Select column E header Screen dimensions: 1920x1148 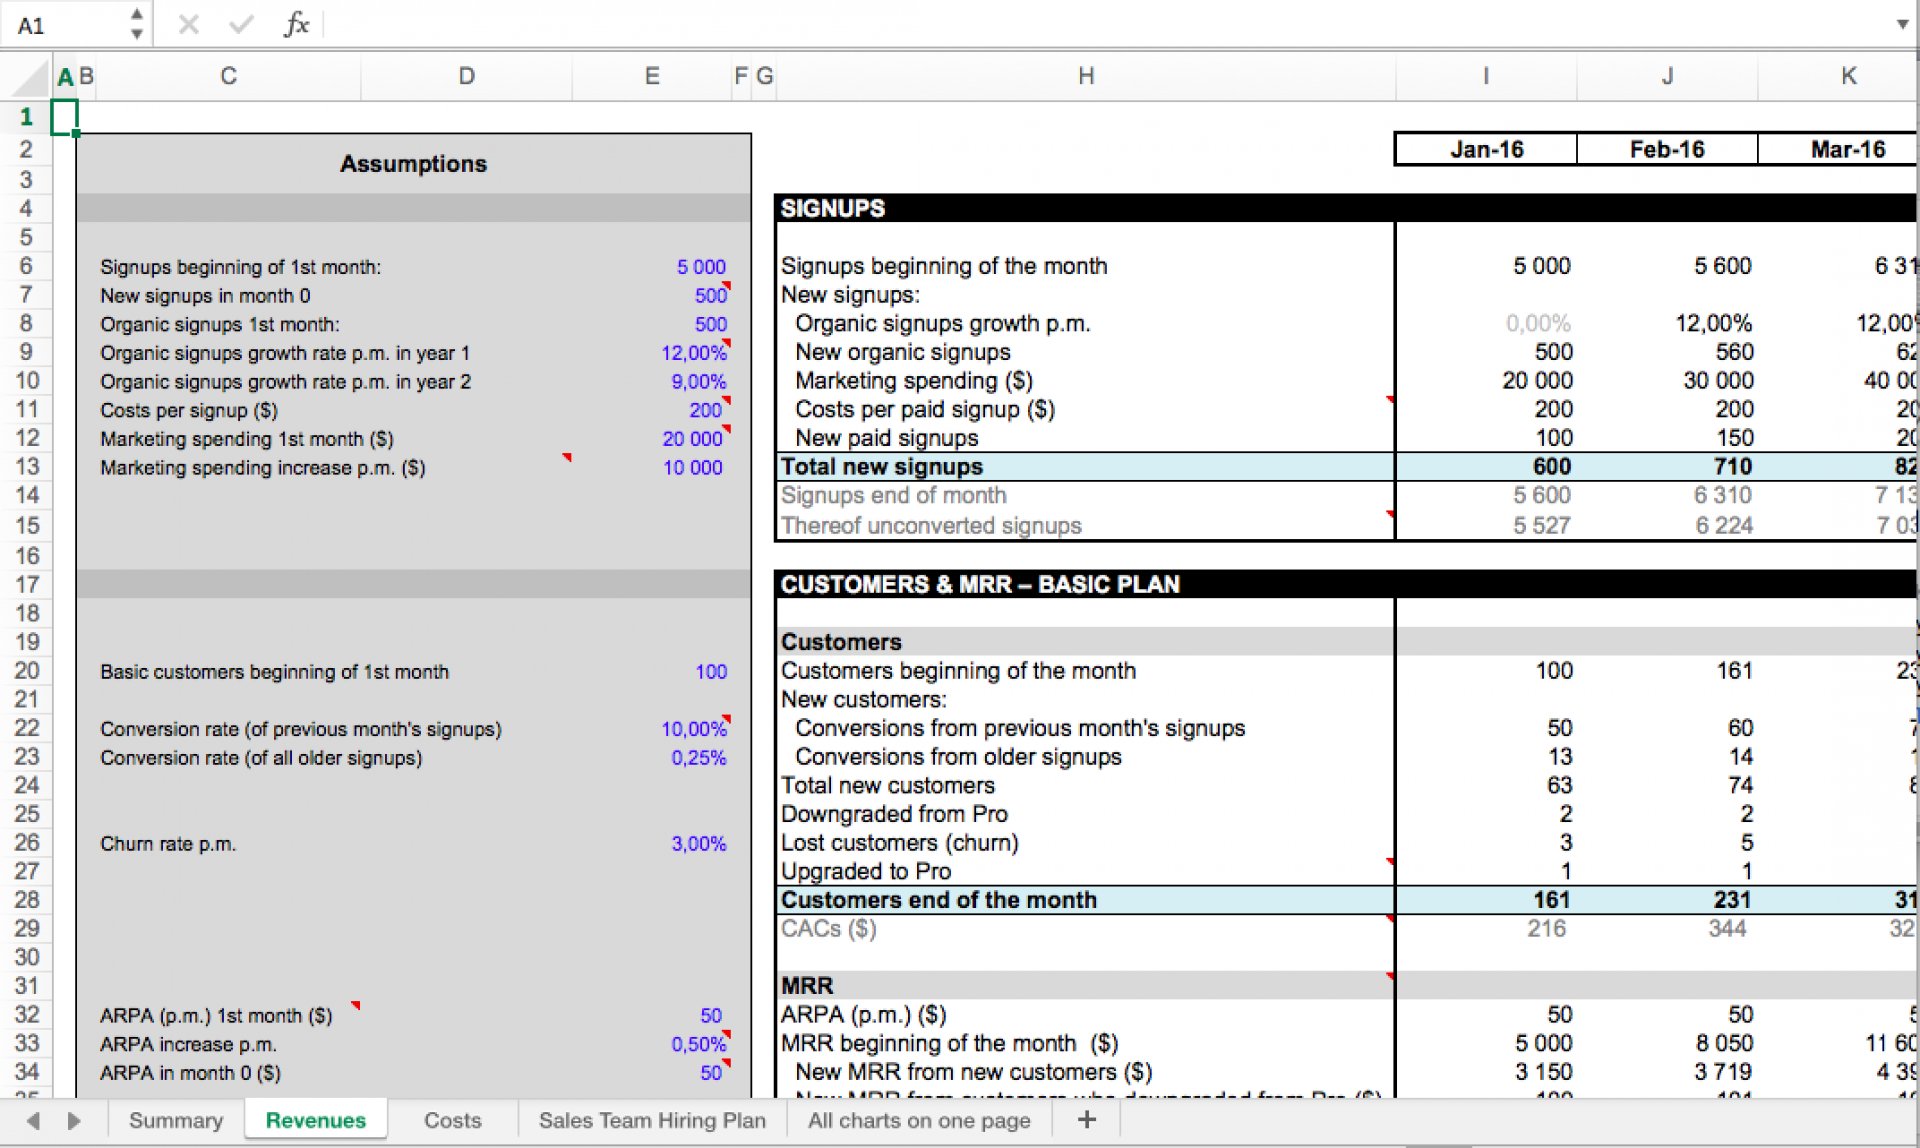pos(652,76)
